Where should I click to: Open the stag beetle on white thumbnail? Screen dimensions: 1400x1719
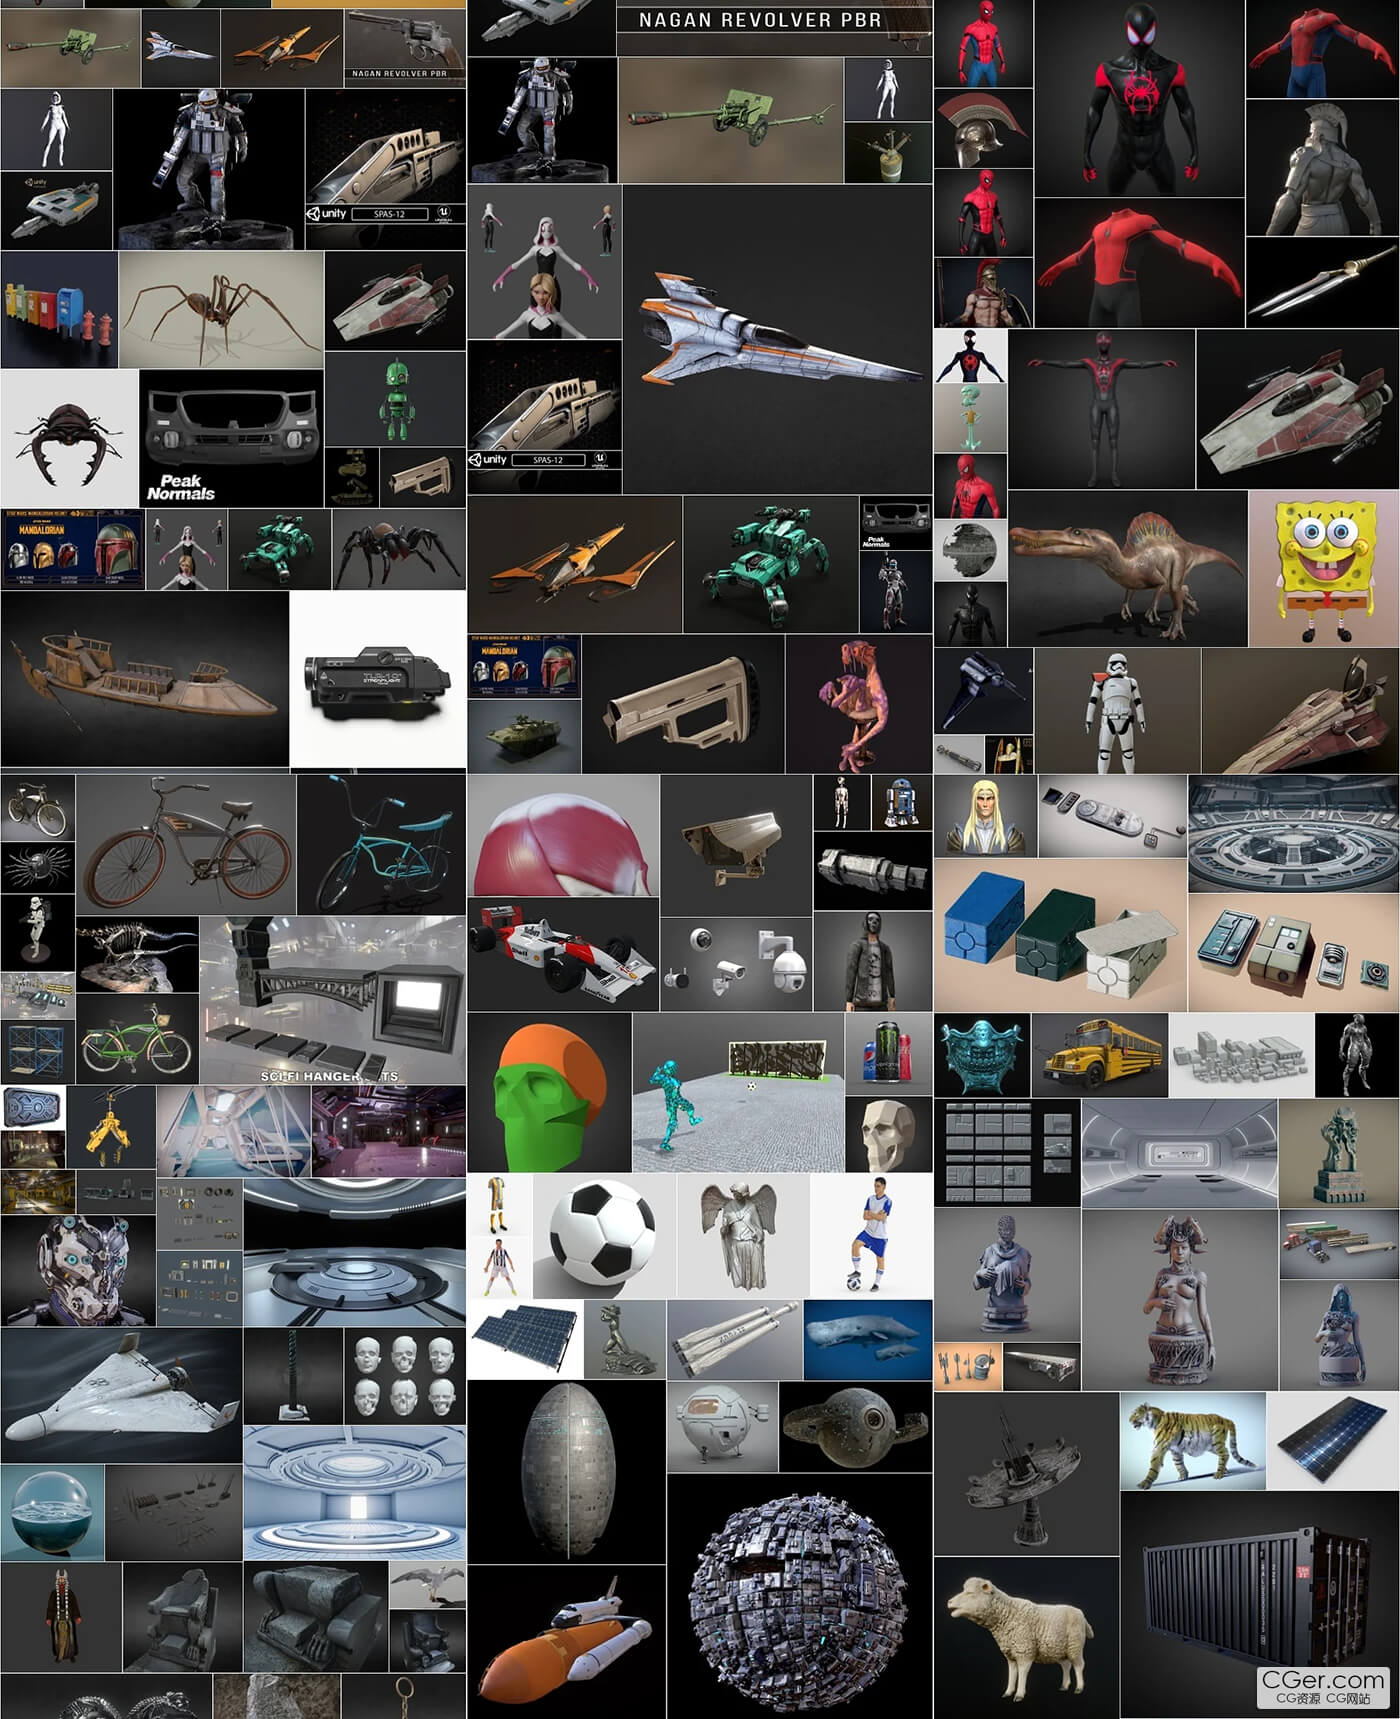point(69,438)
